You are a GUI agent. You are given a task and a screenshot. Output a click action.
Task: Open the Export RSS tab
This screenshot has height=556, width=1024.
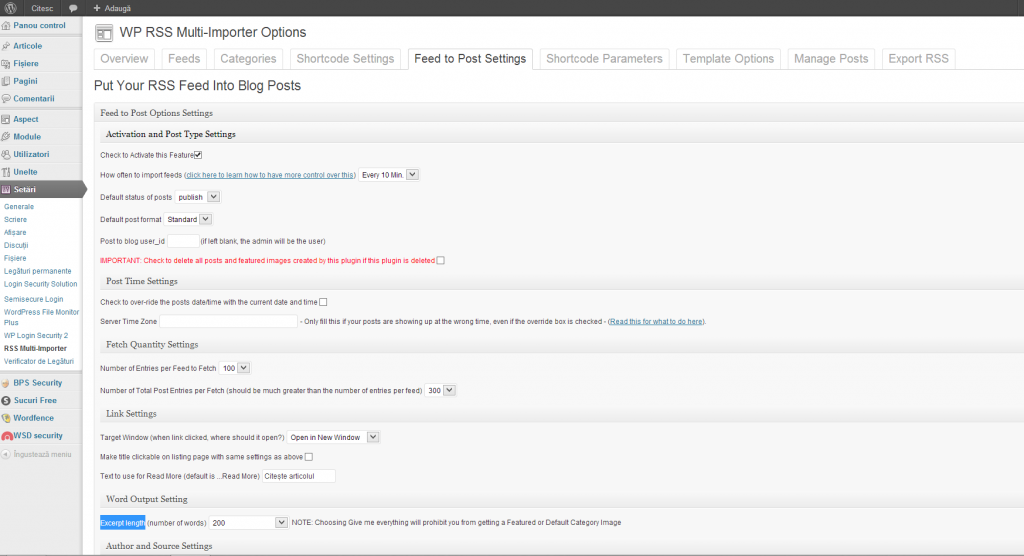[919, 59]
